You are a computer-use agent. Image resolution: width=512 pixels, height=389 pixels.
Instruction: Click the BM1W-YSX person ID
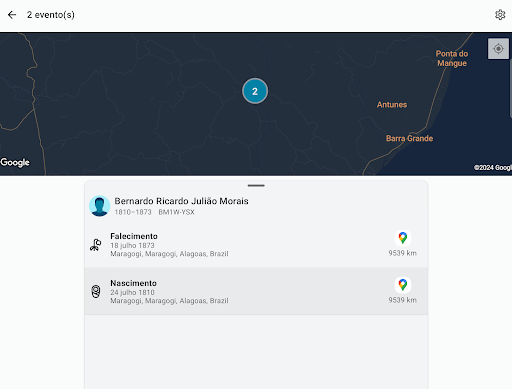coord(176,212)
